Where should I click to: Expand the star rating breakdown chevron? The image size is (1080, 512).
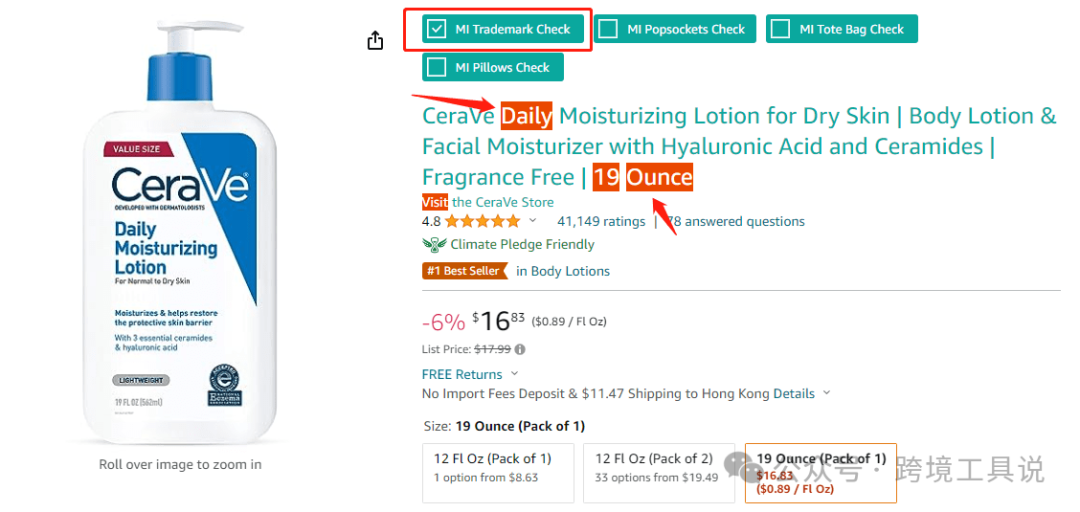533,221
